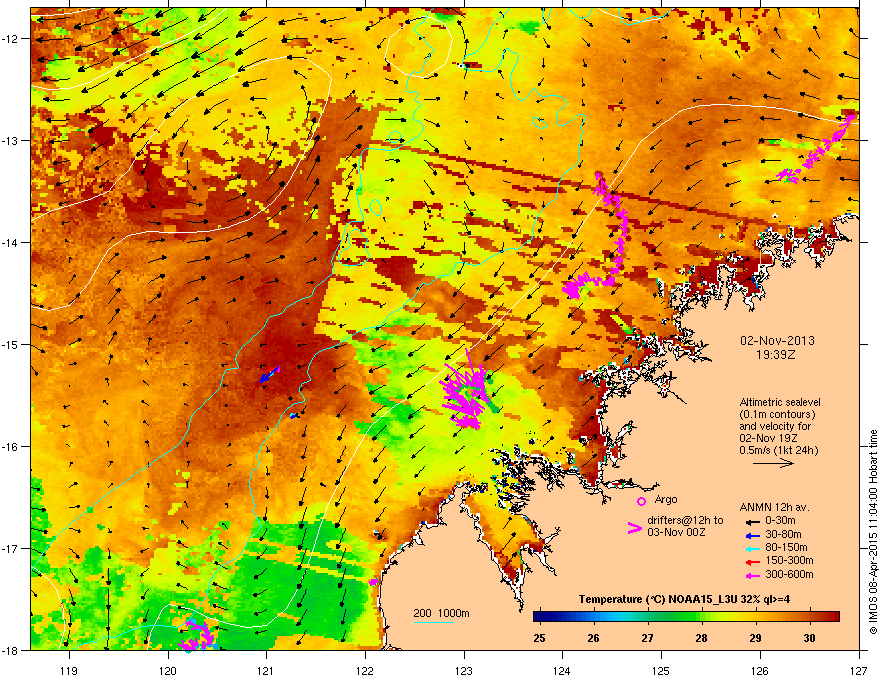Click the dark red end of the colorbar
Screen dimensions: 880x680
(832, 617)
